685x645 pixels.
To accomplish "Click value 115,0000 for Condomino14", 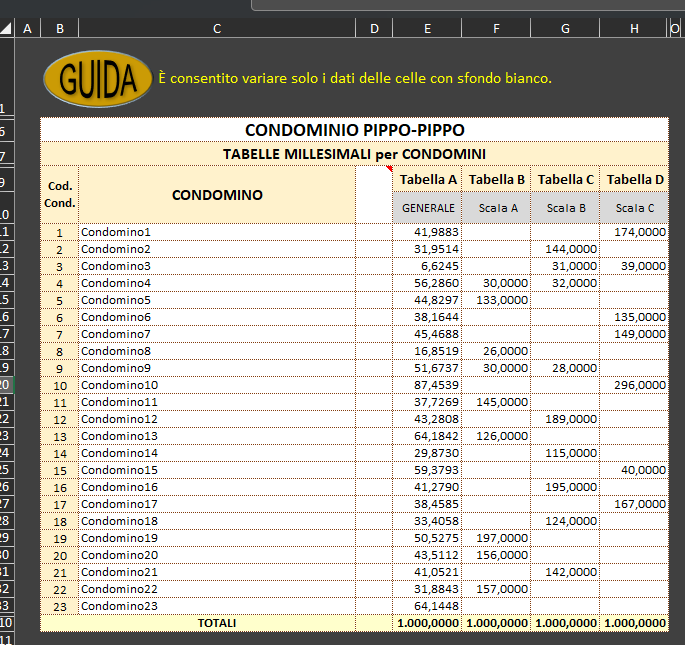I will pyautogui.click(x=565, y=453).
